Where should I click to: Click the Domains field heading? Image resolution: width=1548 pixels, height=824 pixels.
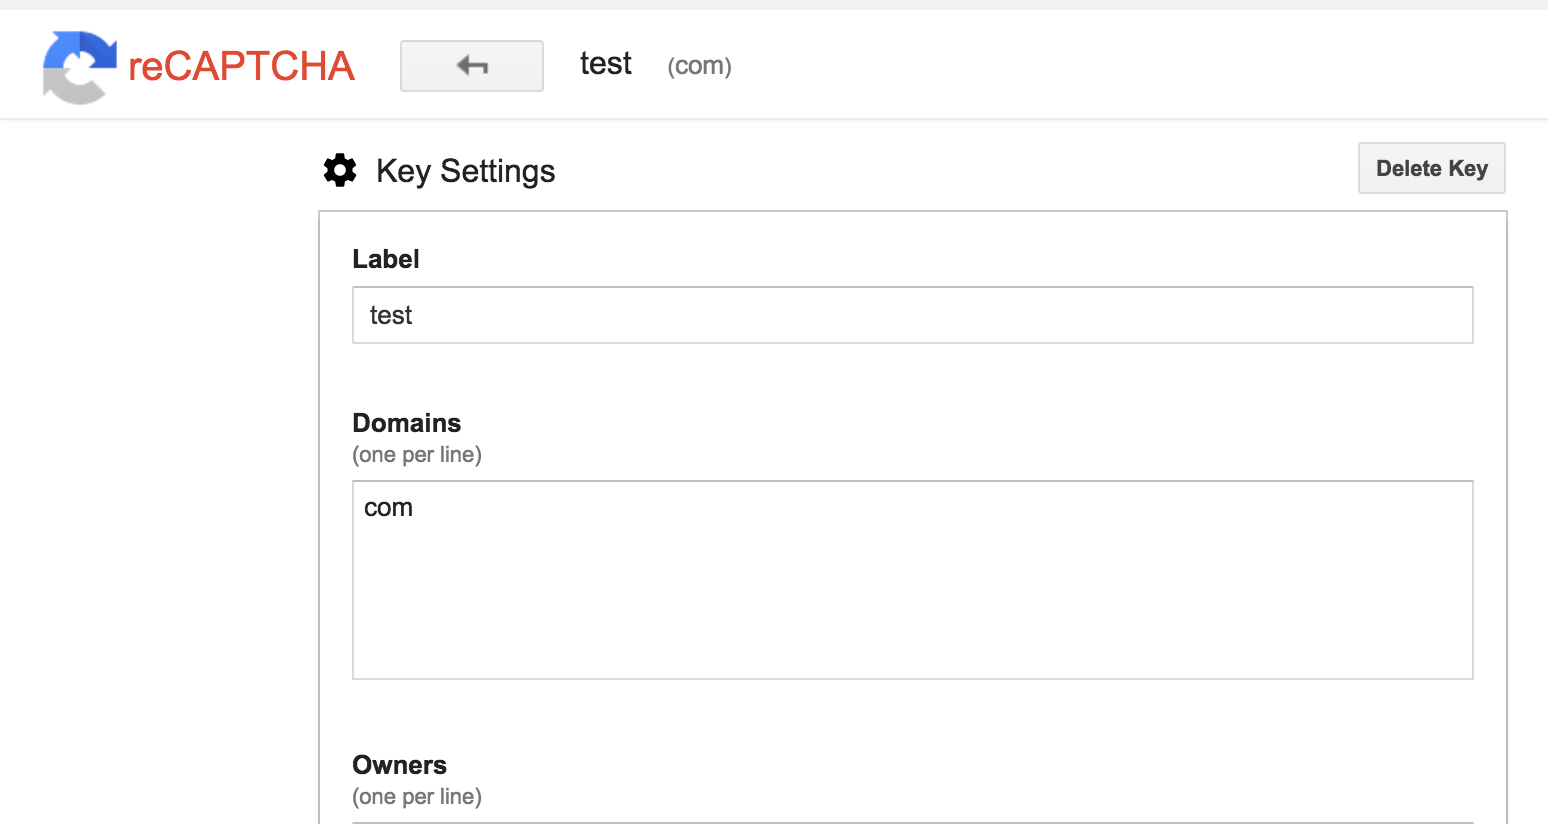(406, 423)
